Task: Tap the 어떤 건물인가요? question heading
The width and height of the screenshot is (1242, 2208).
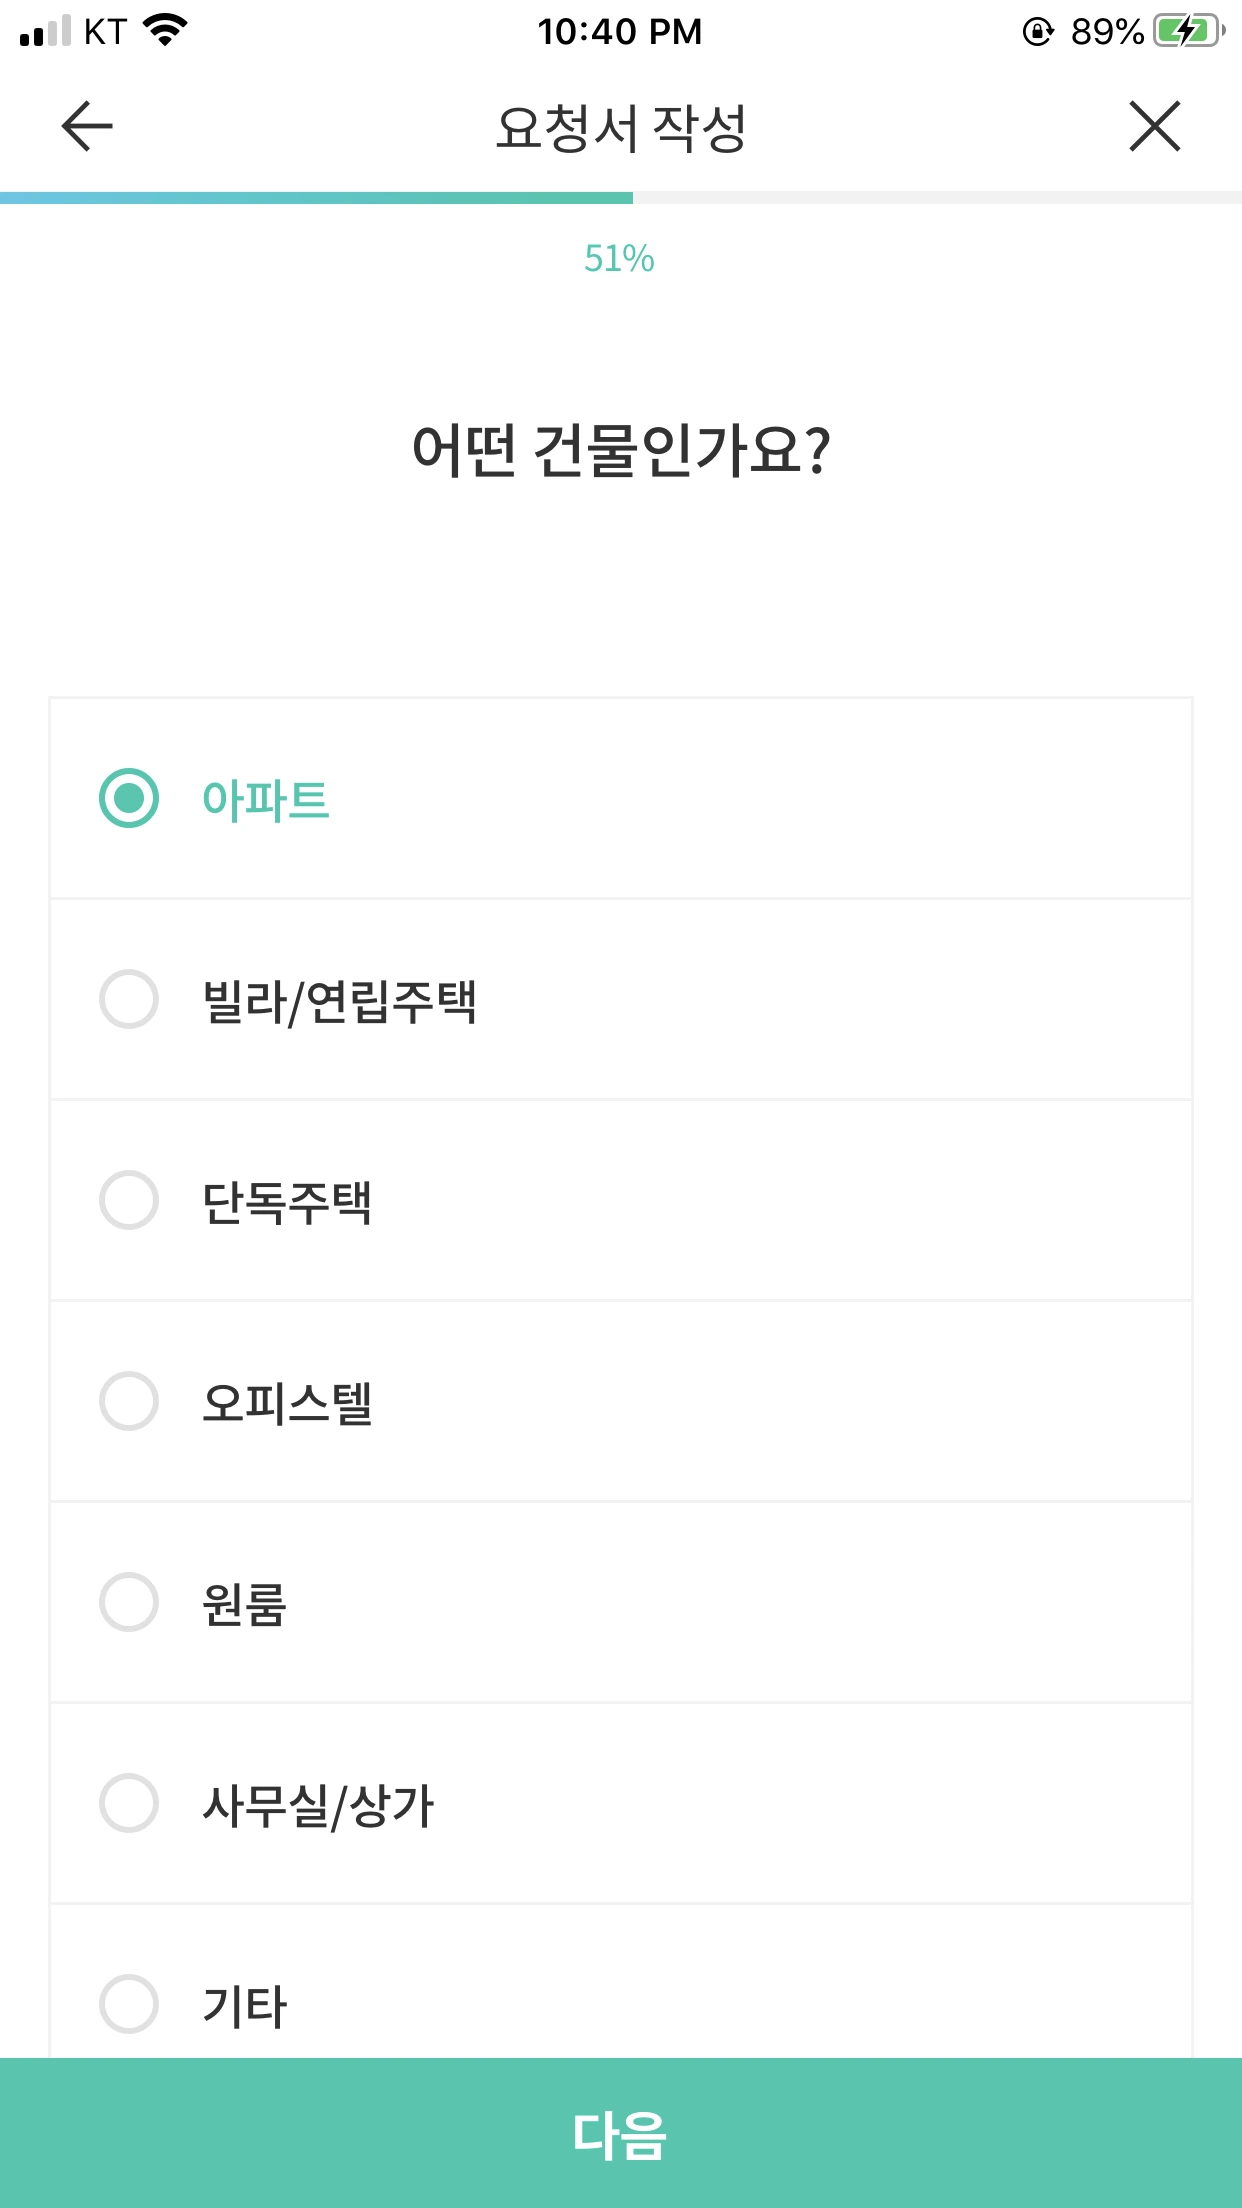Action: 621,450
